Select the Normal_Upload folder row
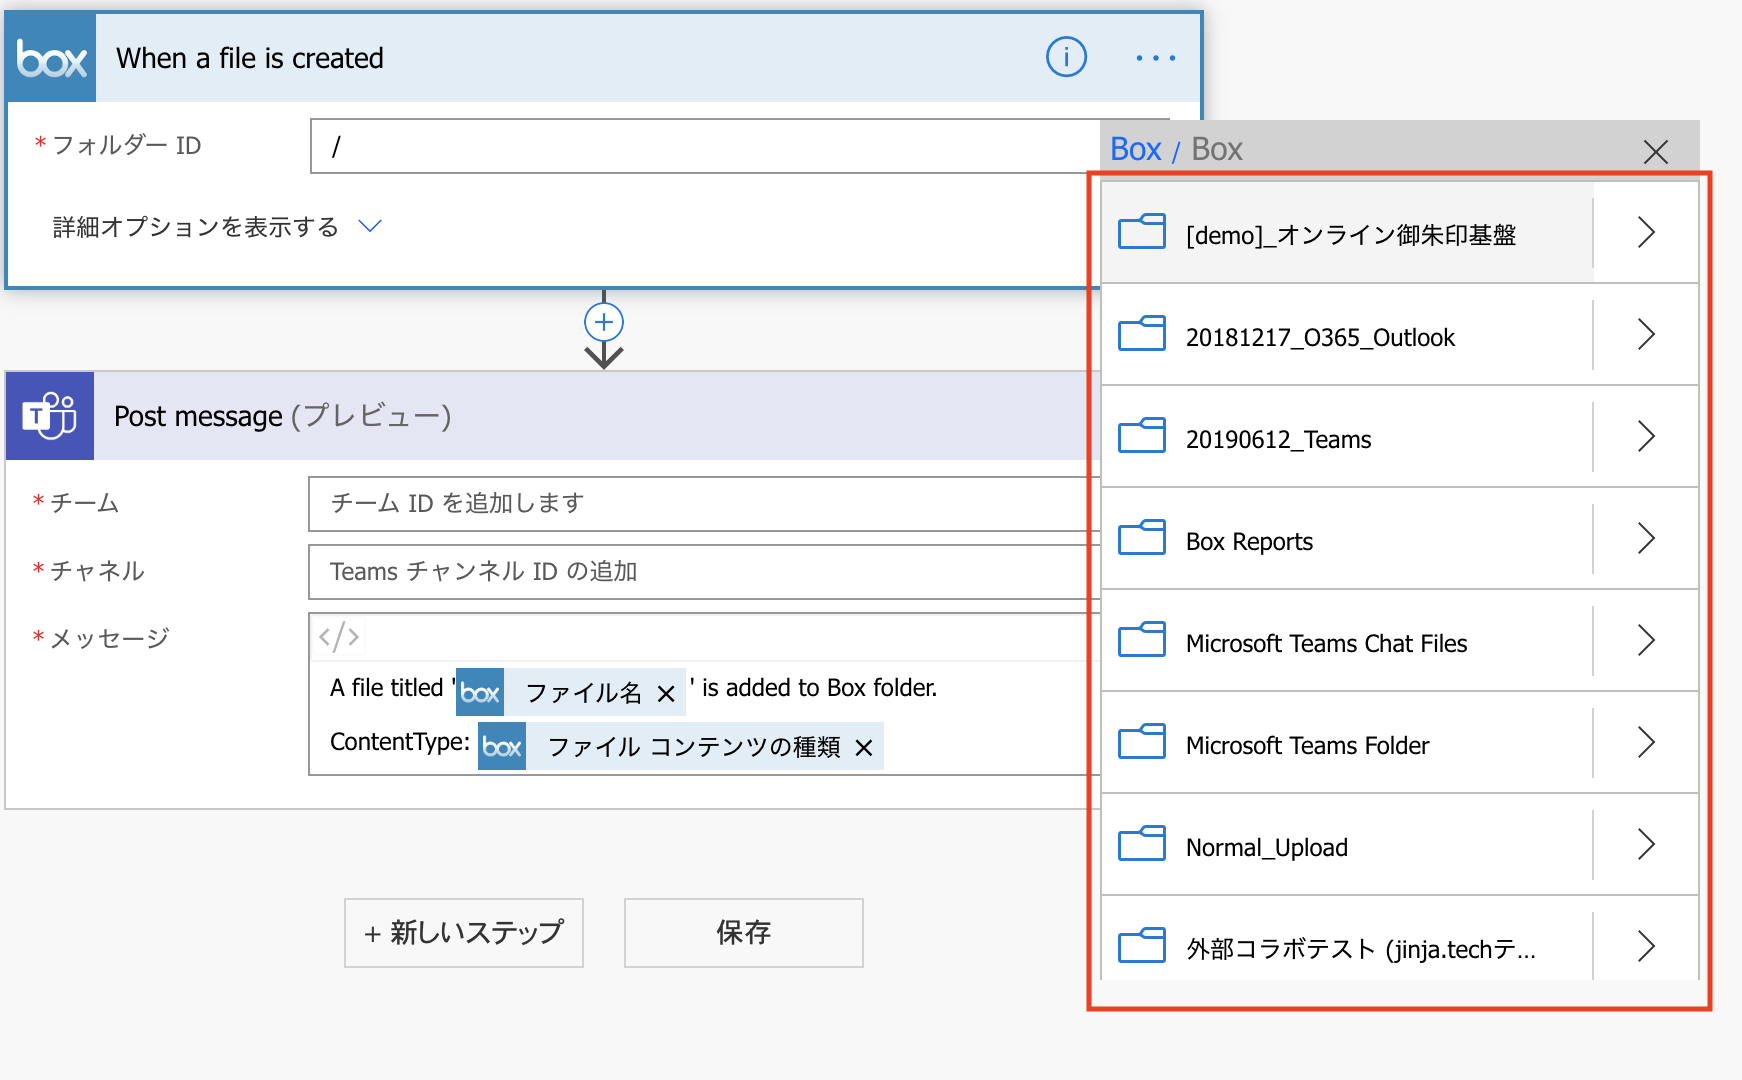This screenshot has height=1080, width=1742. (1267, 845)
